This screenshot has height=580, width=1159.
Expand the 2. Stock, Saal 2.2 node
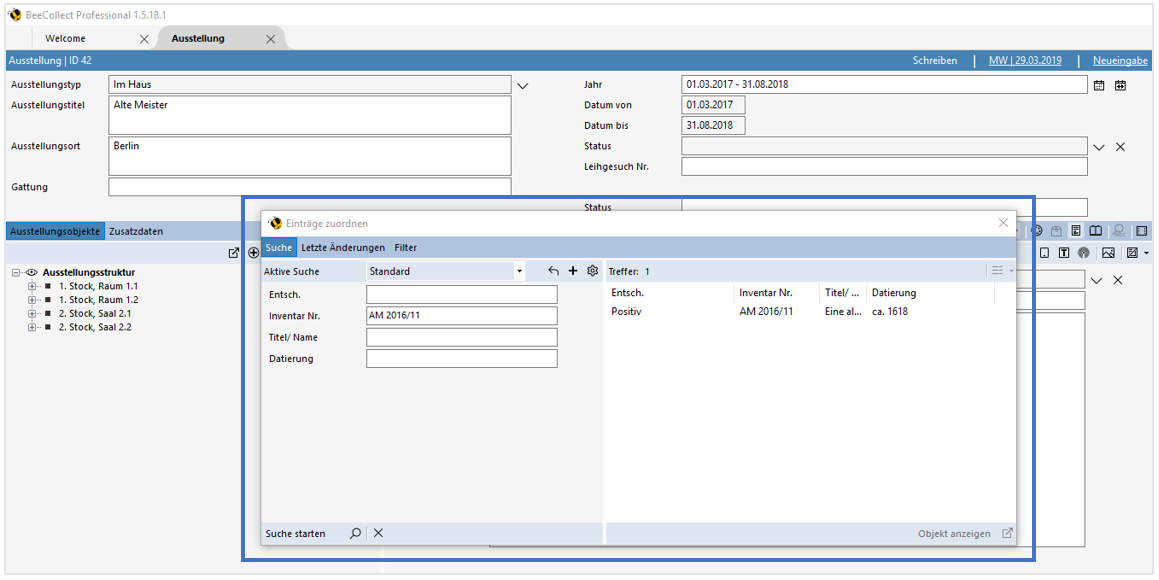32,327
